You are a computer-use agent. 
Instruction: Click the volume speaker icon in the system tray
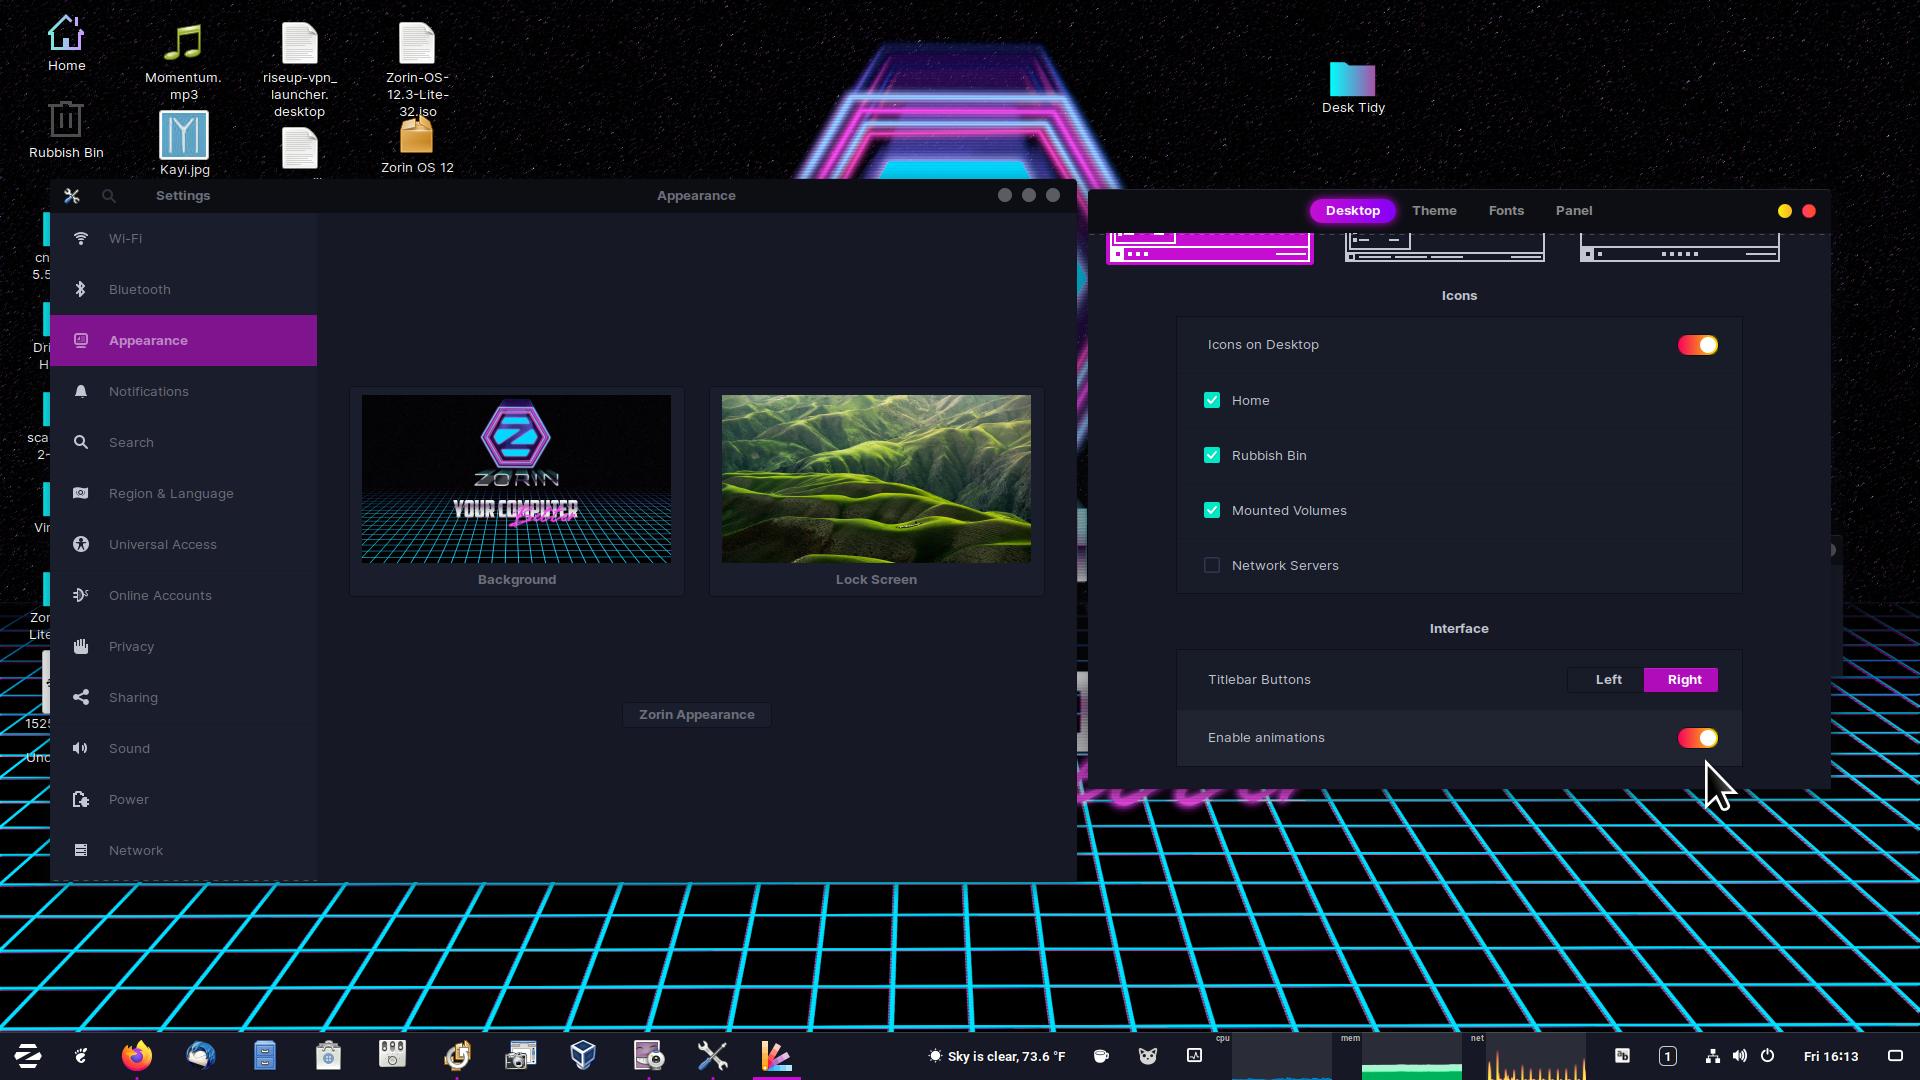click(1740, 1056)
